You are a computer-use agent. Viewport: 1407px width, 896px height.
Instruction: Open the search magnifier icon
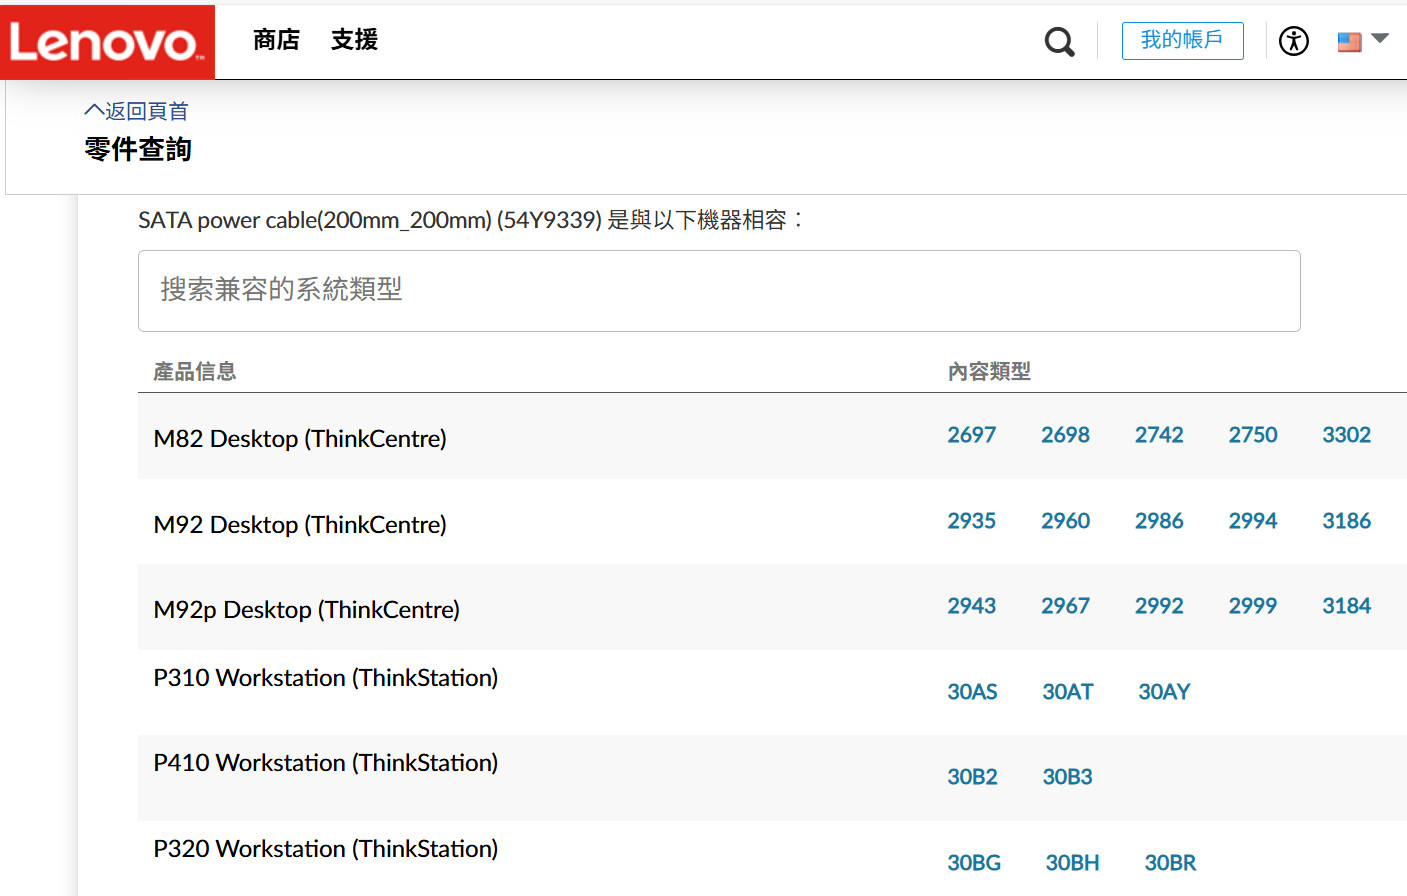(x=1059, y=42)
